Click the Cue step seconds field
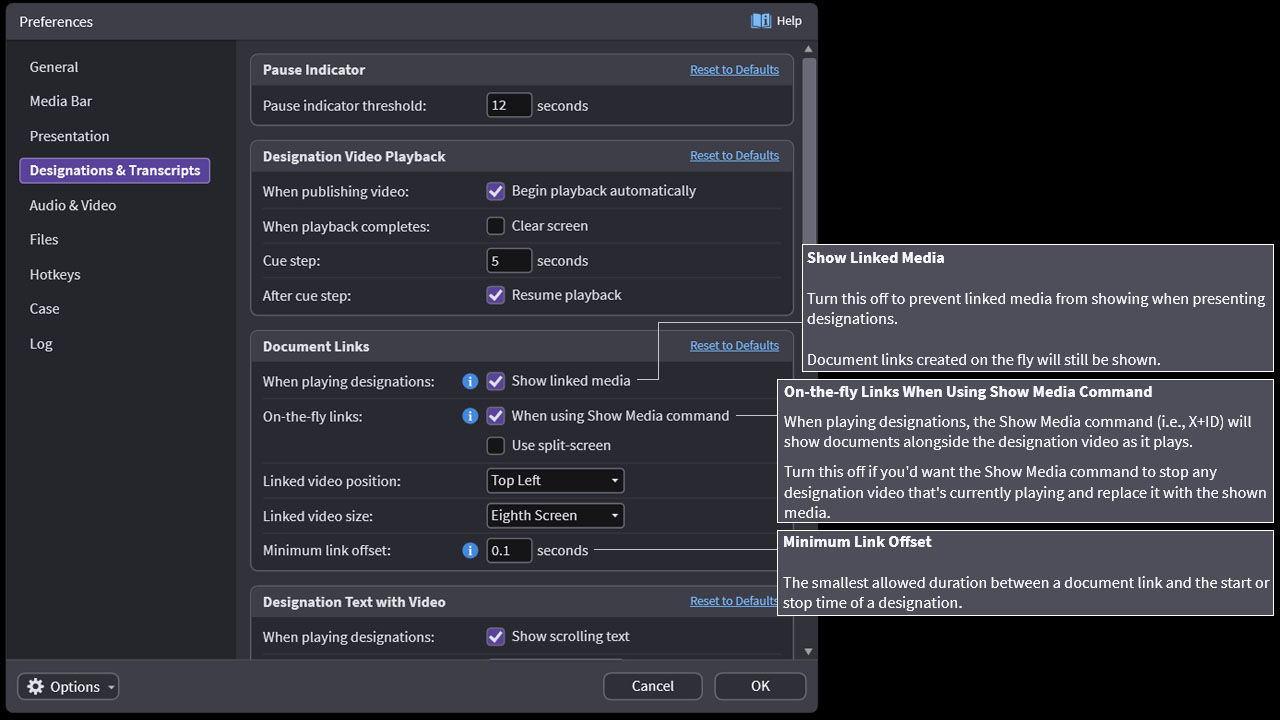The height and width of the screenshot is (720, 1280). [x=509, y=261]
